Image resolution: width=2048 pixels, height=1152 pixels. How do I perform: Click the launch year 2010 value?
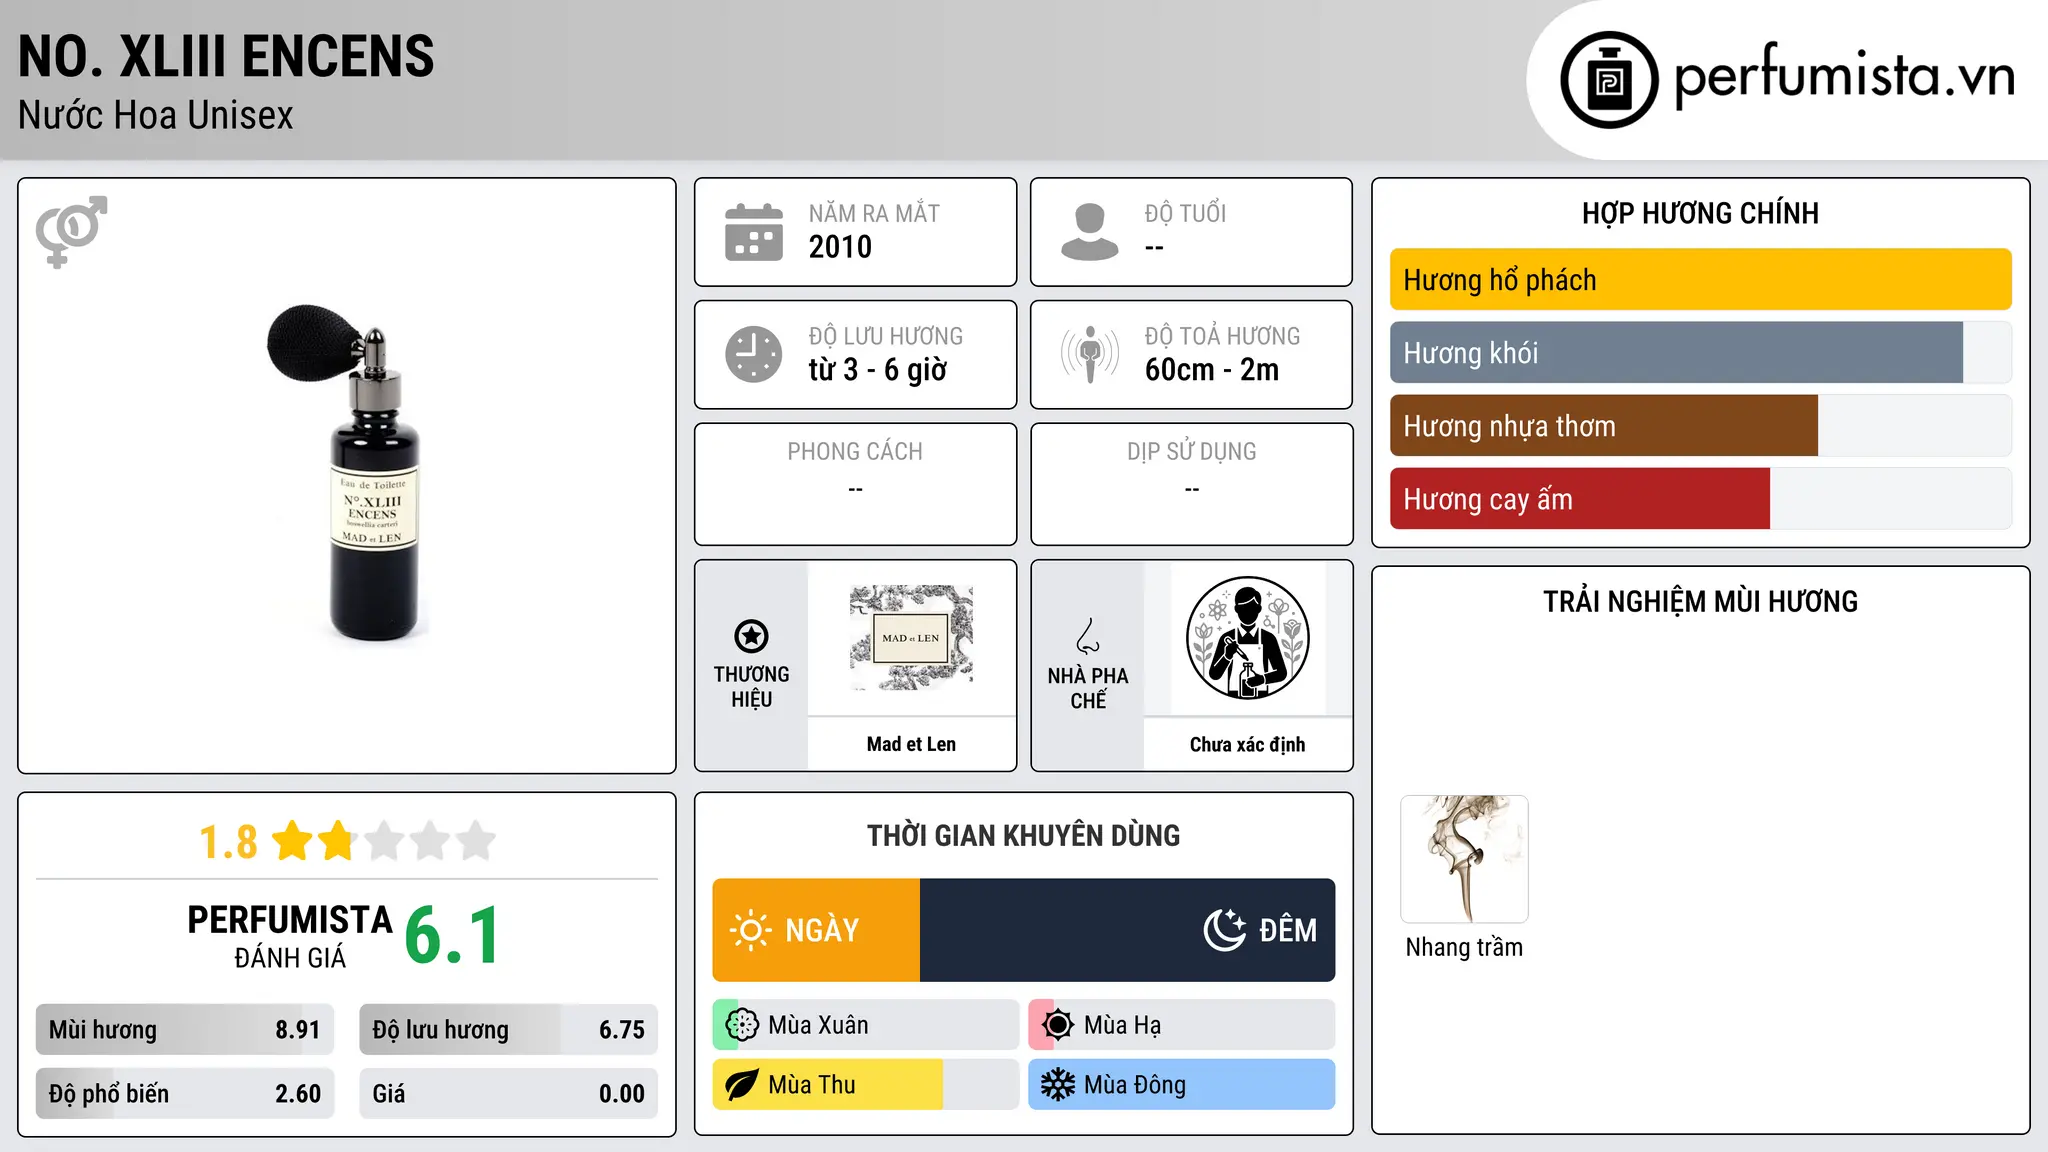tap(840, 247)
